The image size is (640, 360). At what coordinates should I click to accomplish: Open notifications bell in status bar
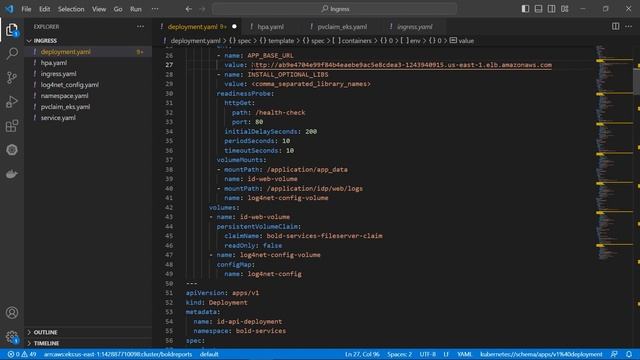(x=629, y=354)
